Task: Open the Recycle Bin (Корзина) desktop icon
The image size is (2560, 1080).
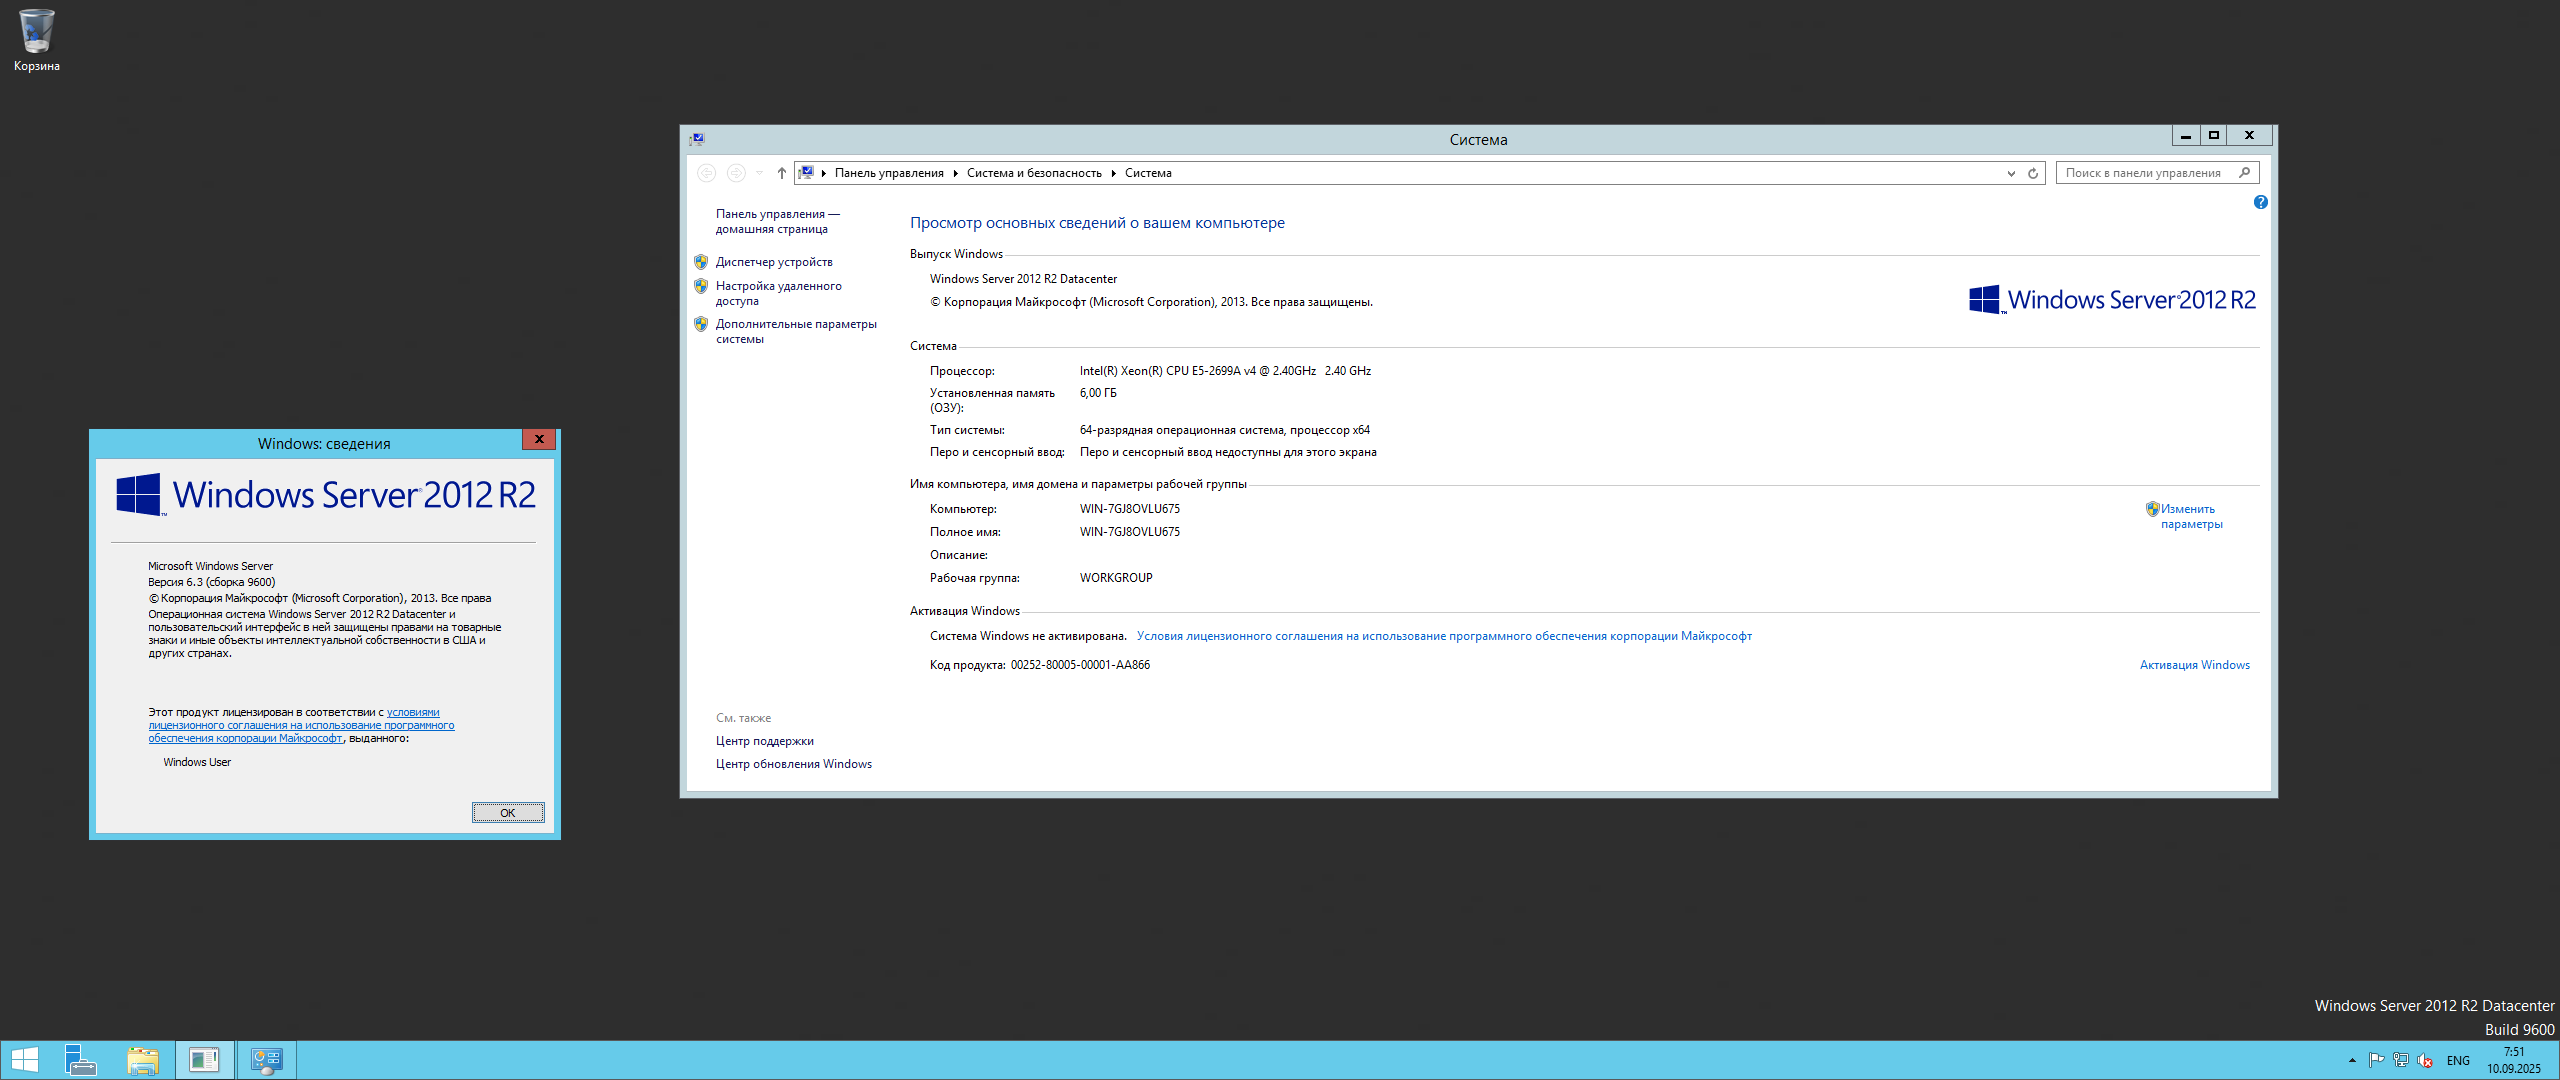Action: [37, 40]
